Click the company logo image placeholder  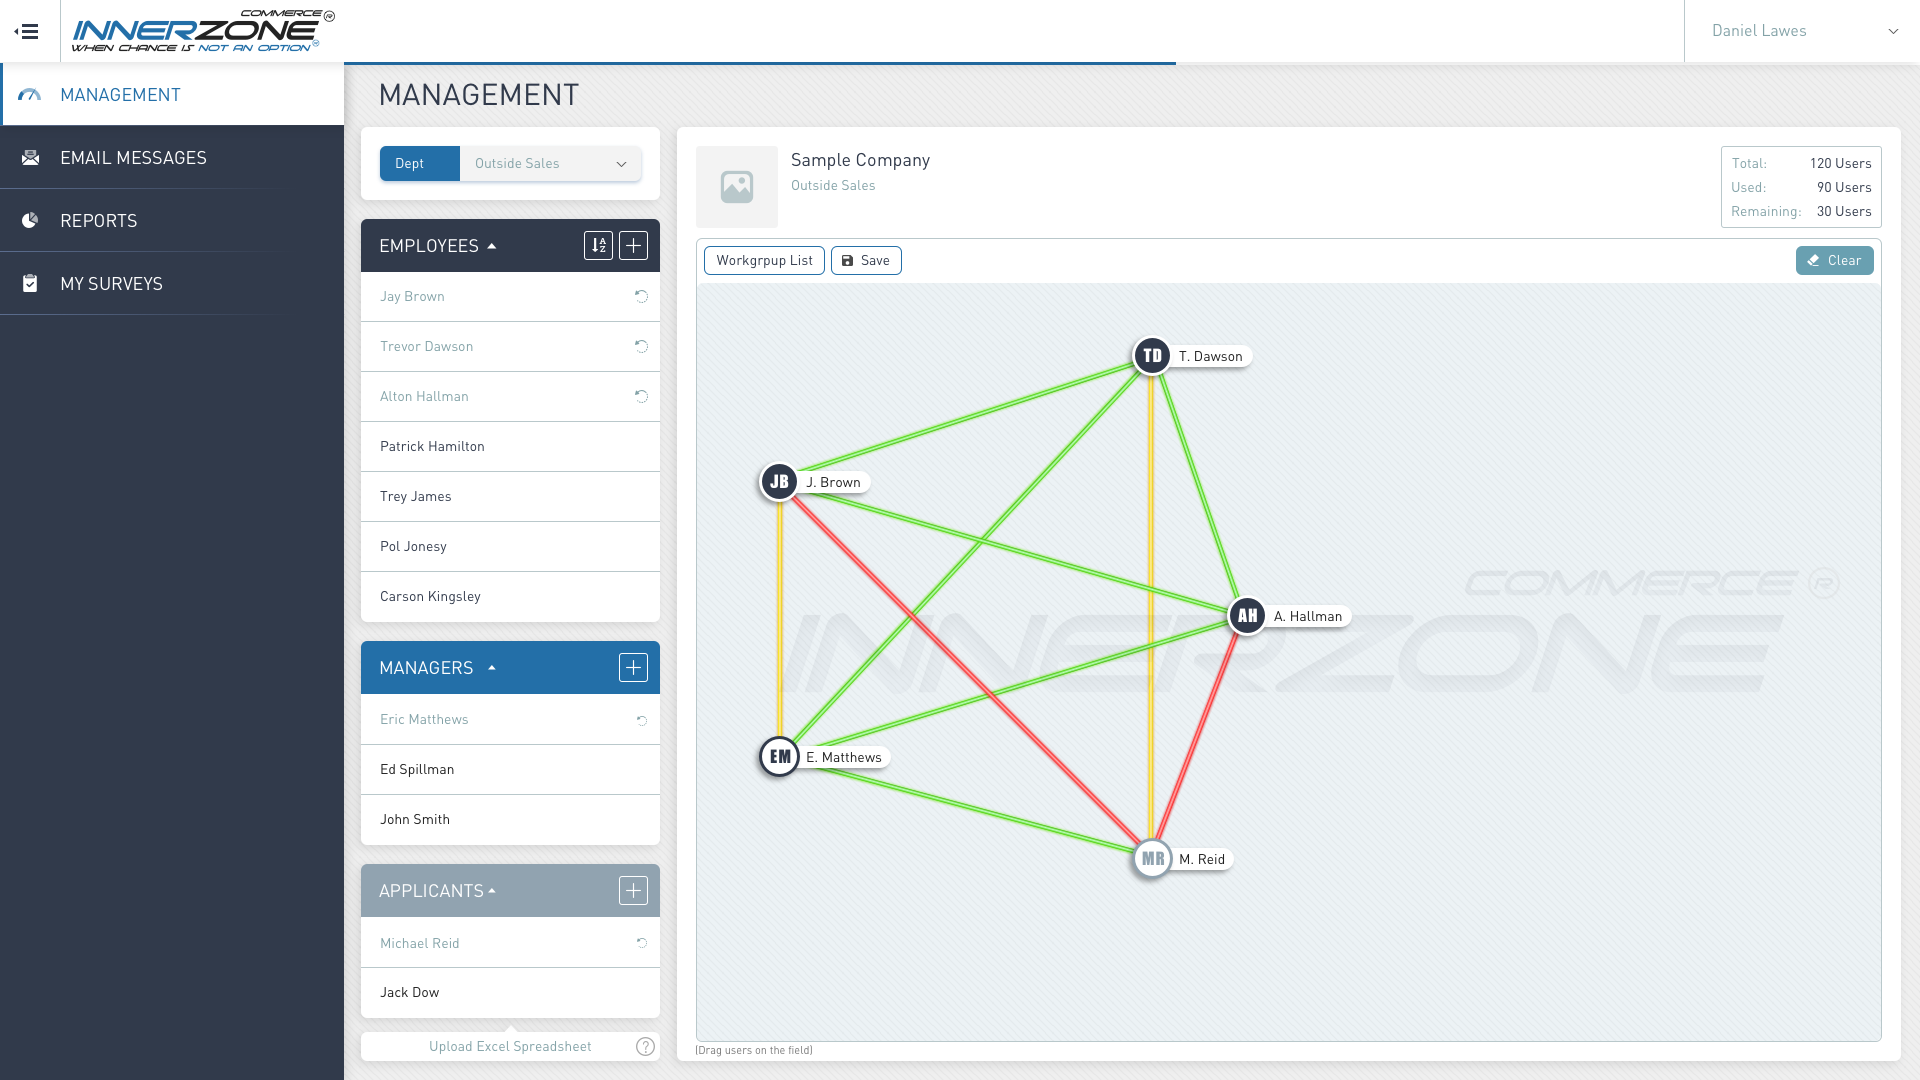click(737, 187)
